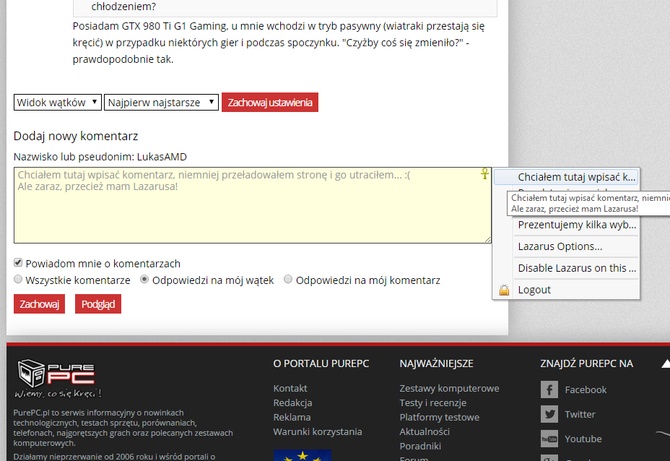Click the 'ZNAJDŹ PUREPC NA' footer heading
This screenshot has width=670, height=461.
[586, 364]
